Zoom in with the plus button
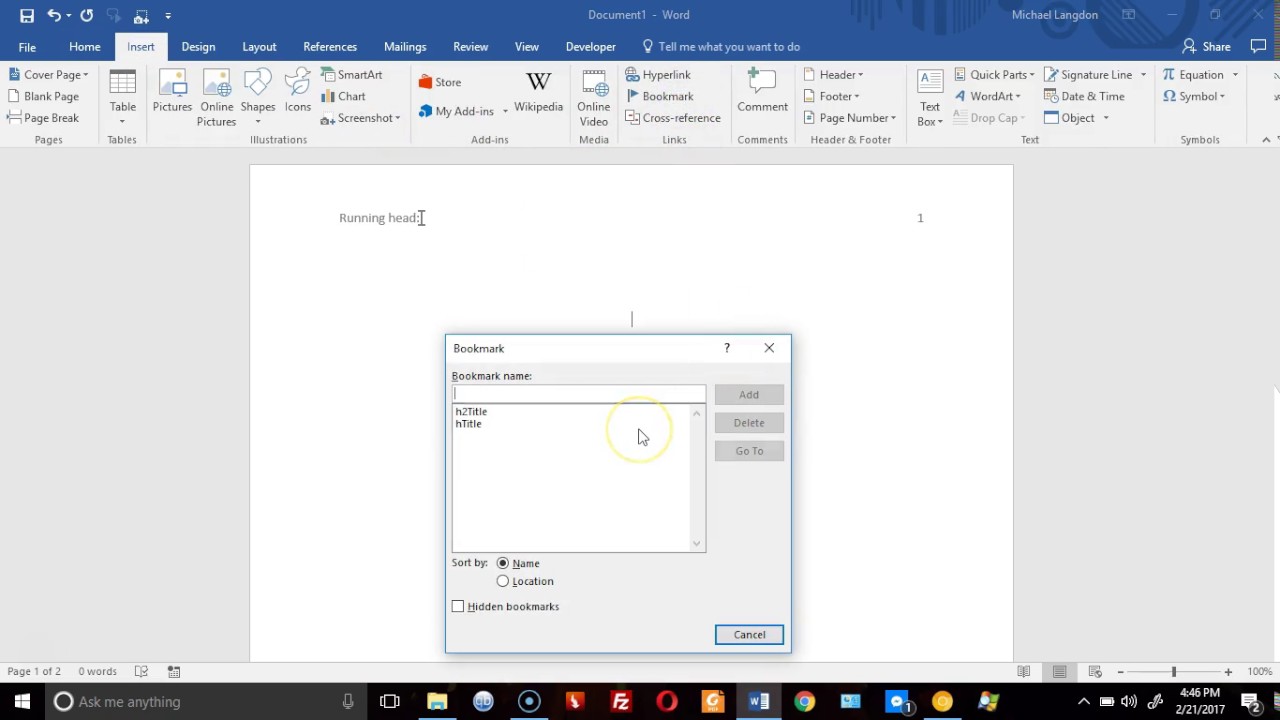The height and width of the screenshot is (720, 1280). click(x=1228, y=672)
